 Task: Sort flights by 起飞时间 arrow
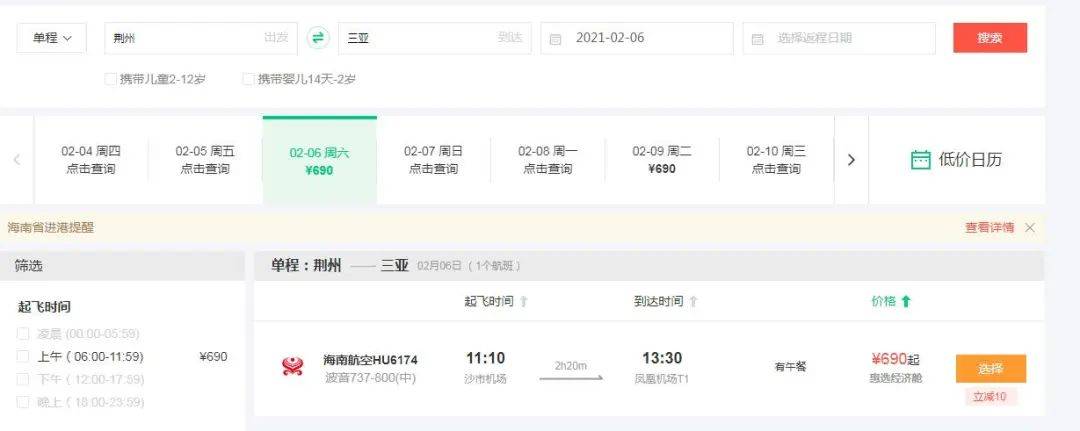click(x=523, y=302)
